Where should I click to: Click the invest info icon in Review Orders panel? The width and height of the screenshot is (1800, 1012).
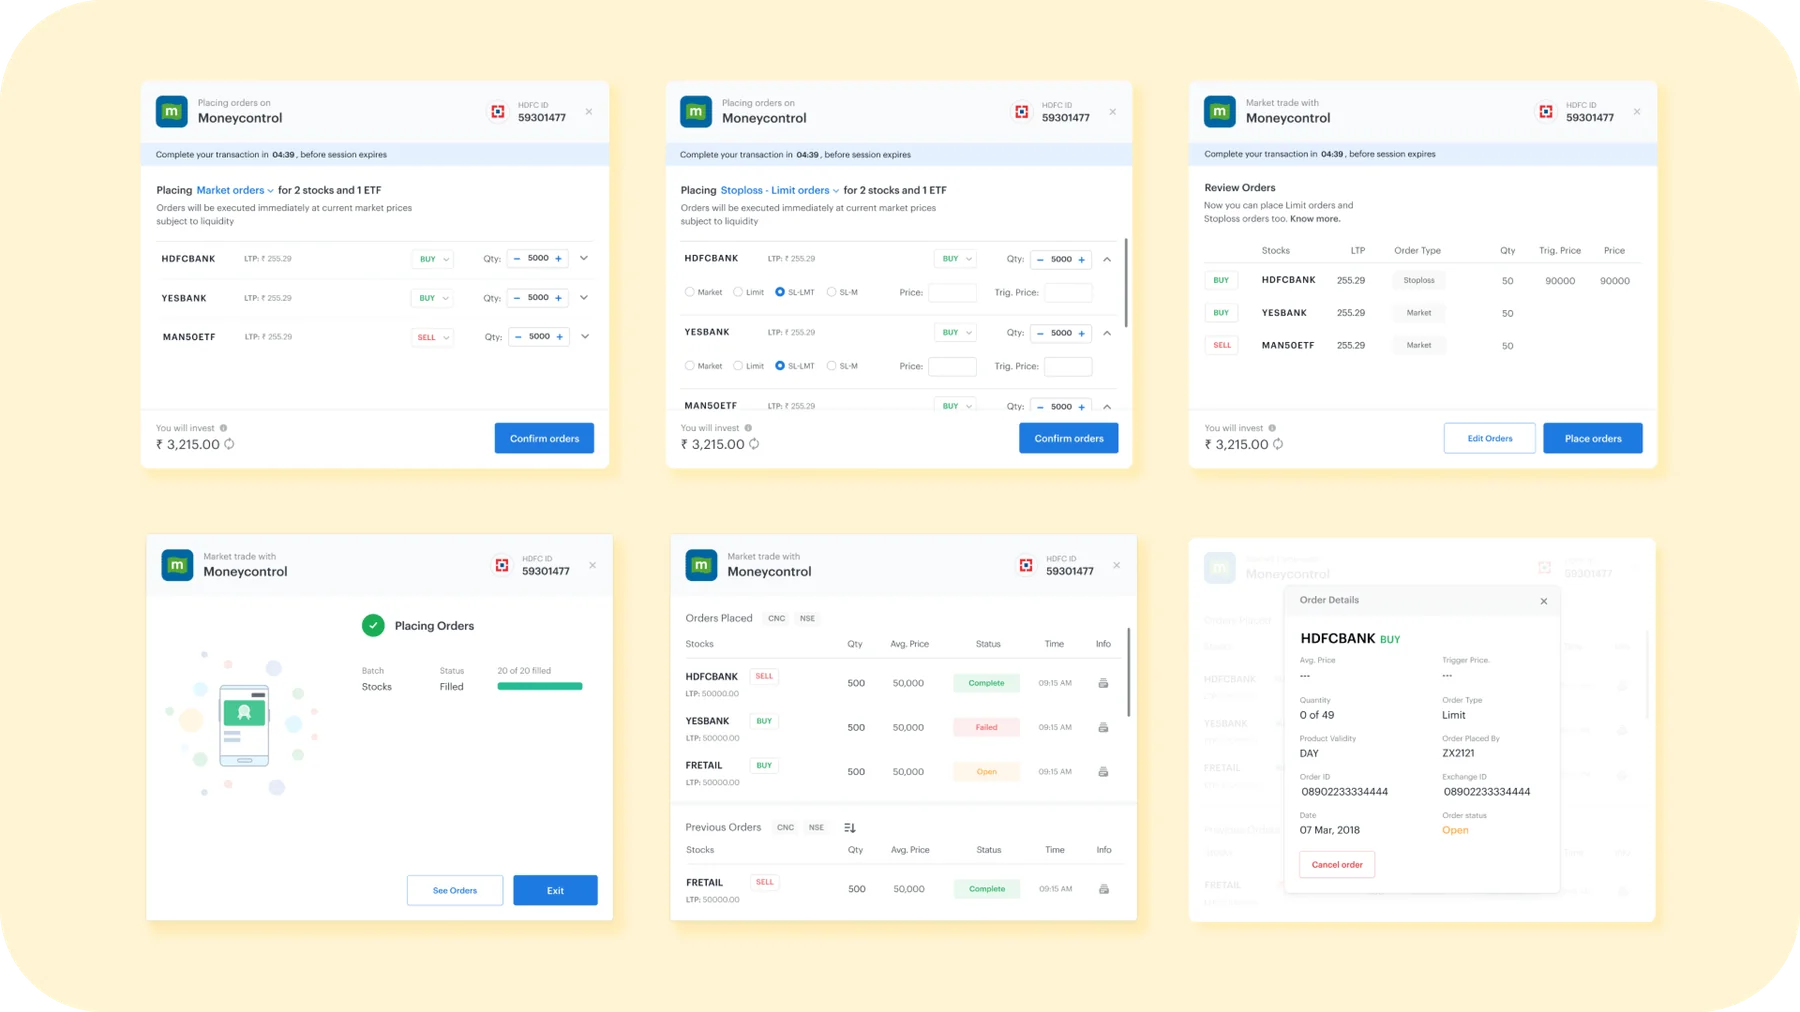click(x=1272, y=428)
